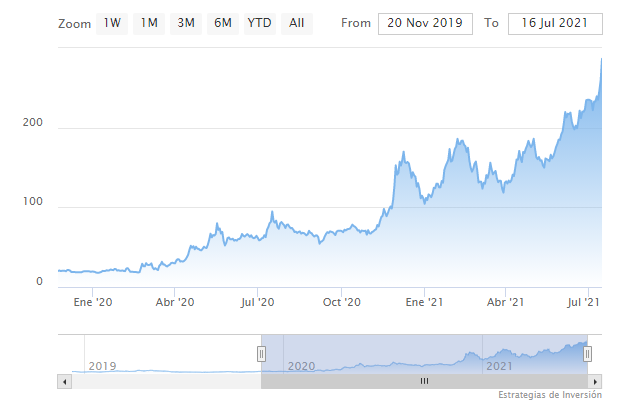Screen dimensions: 618x411
Task: Click the horizontal scrollbar thumb grip
Action: (x=424, y=381)
